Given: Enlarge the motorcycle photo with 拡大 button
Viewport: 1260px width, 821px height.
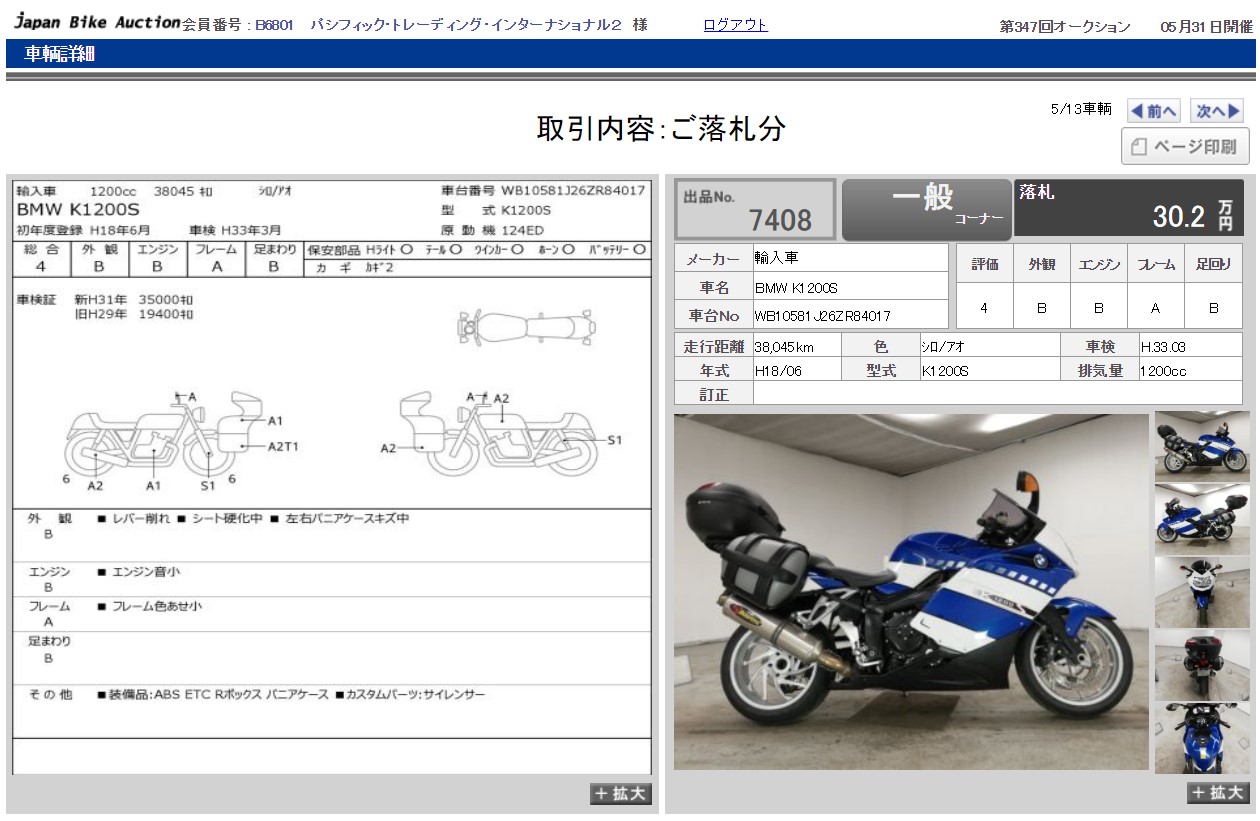Looking at the screenshot, I should click(1218, 793).
